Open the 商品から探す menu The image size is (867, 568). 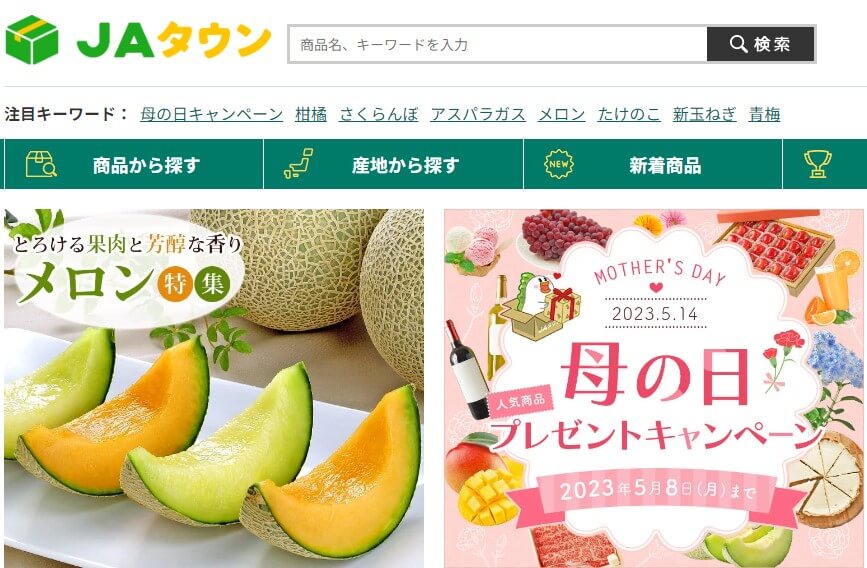coord(134,164)
